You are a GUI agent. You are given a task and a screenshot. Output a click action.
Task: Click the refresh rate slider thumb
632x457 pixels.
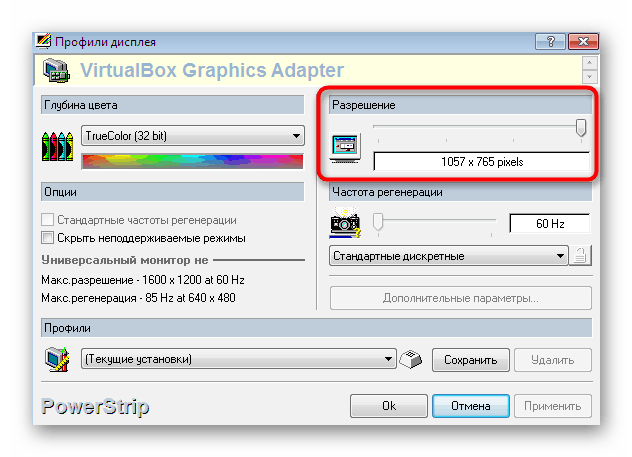(x=378, y=222)
